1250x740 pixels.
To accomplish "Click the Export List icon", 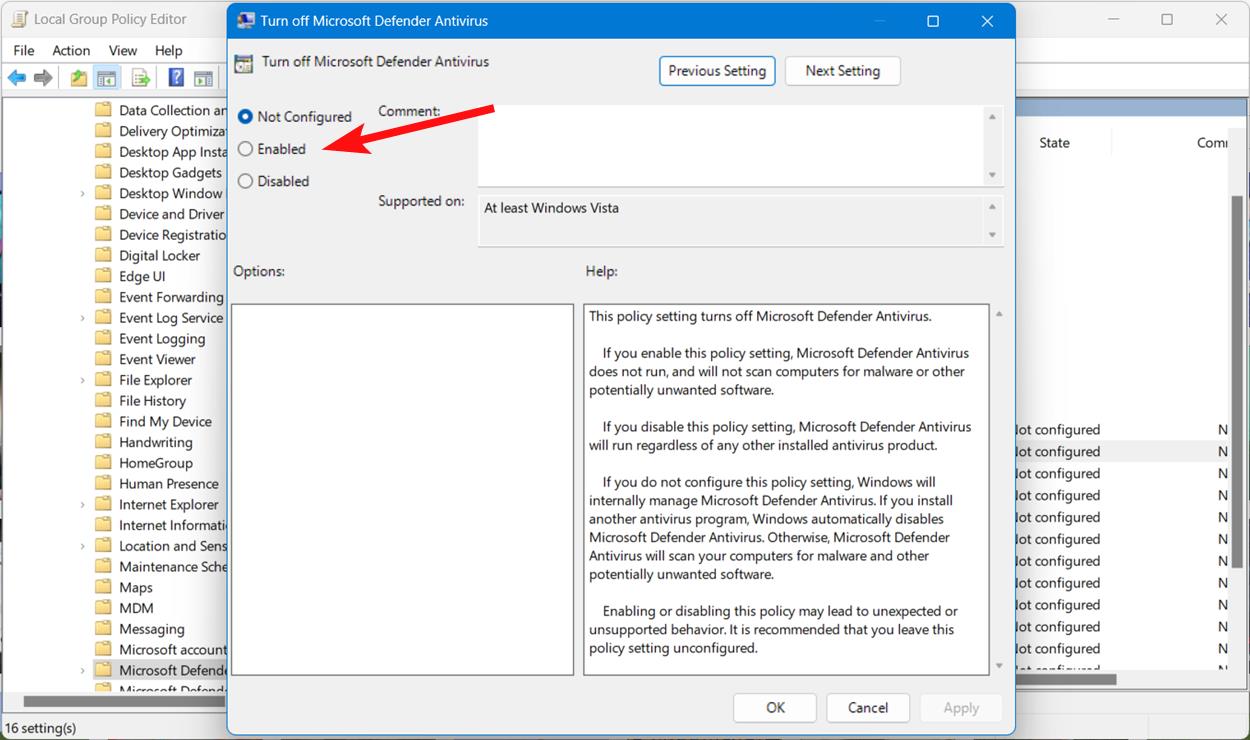I will [140, 77].
